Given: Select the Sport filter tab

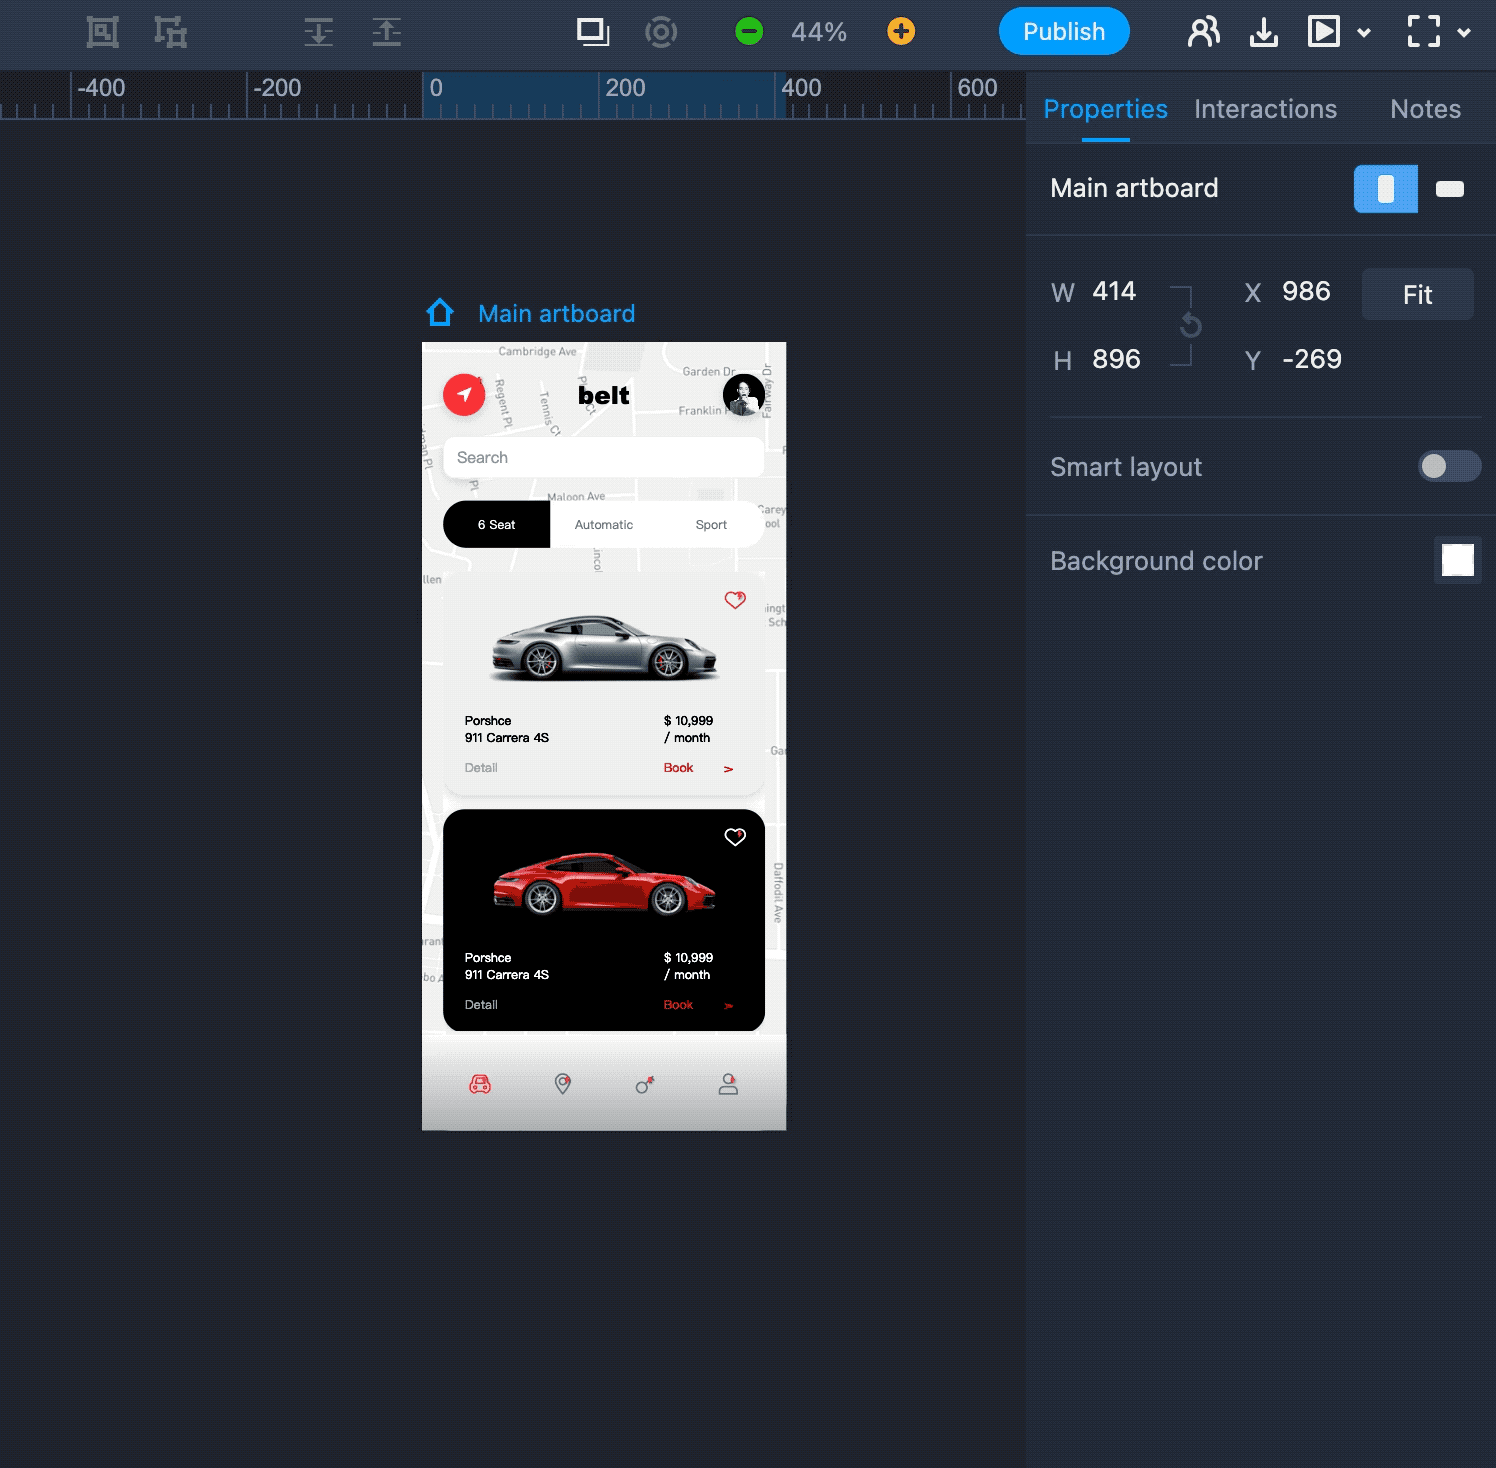Looking at the screenshot, I should [x=711, y=525].
